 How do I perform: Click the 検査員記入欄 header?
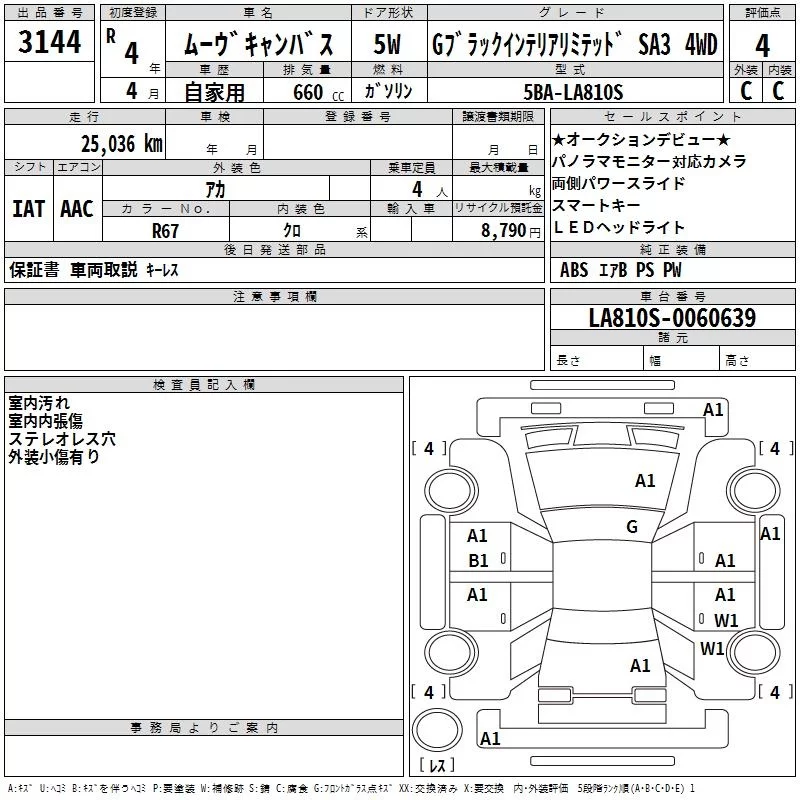click(x=204, y=385)
